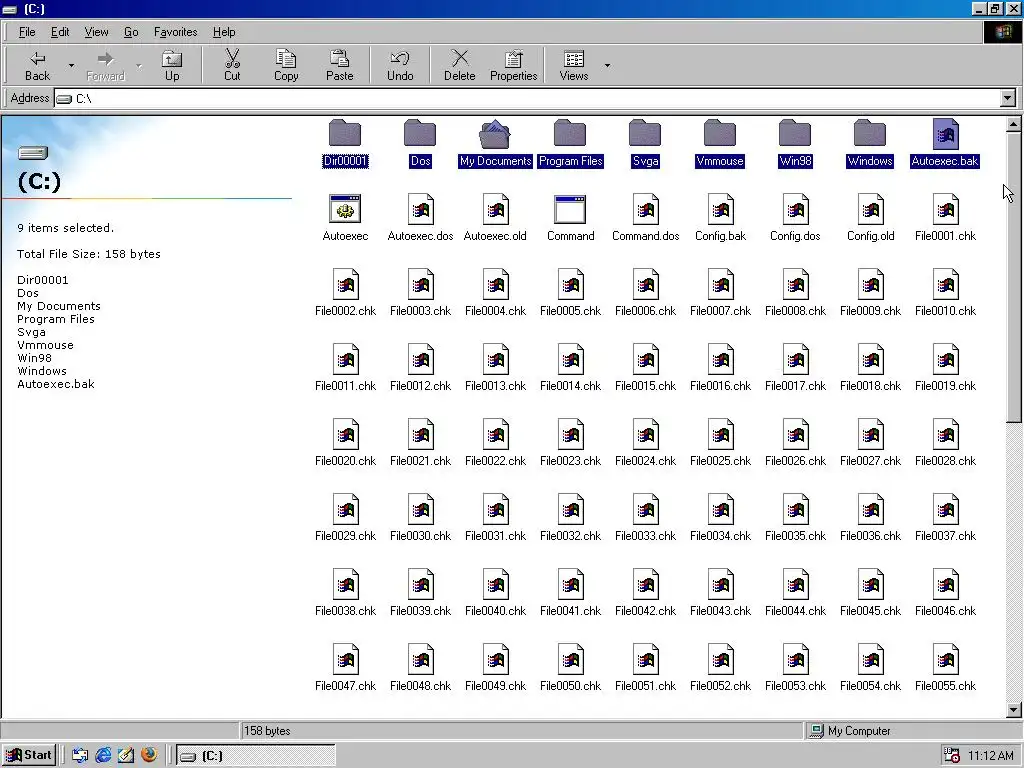Click the Task Scheduler tray icon
This screenshot has height=768, width=1024.
pos(952,756)
